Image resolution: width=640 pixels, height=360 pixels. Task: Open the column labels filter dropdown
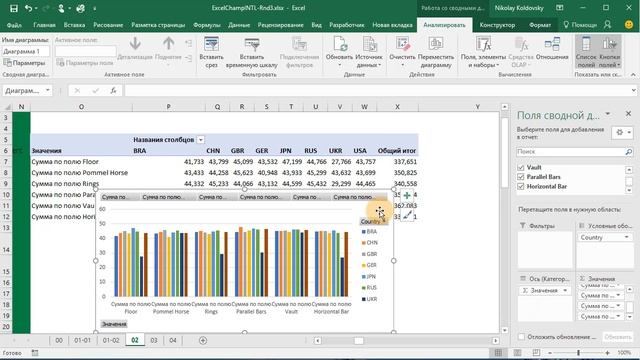click(x=200, y=140)
